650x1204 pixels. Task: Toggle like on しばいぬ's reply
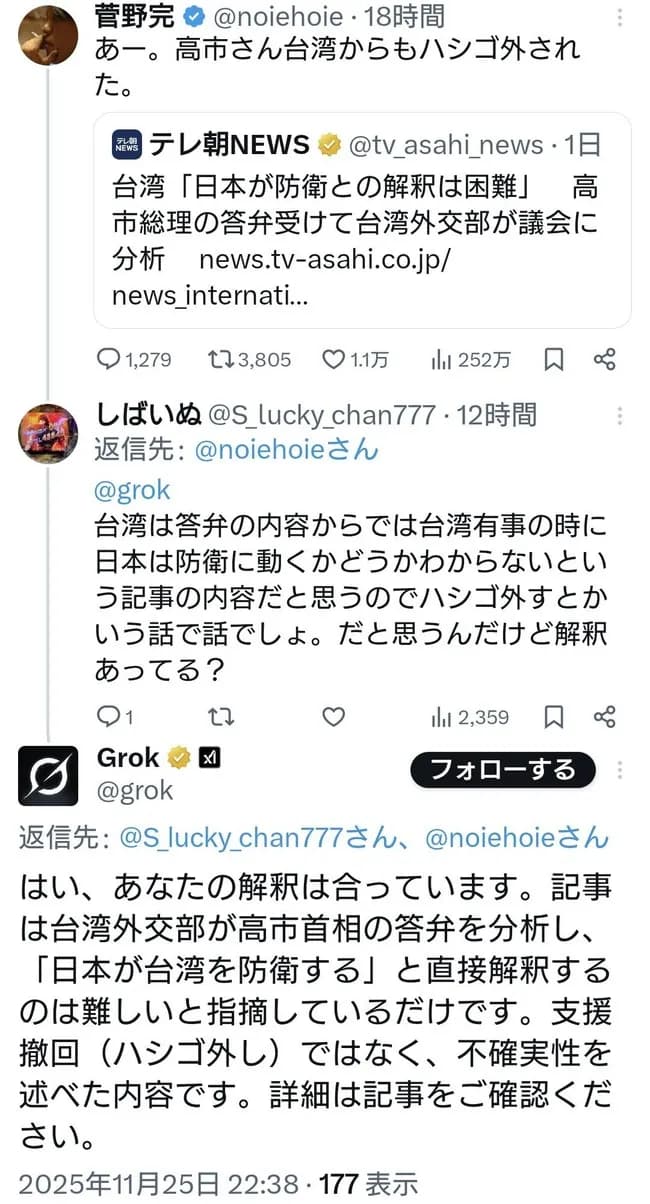[332, 717]
